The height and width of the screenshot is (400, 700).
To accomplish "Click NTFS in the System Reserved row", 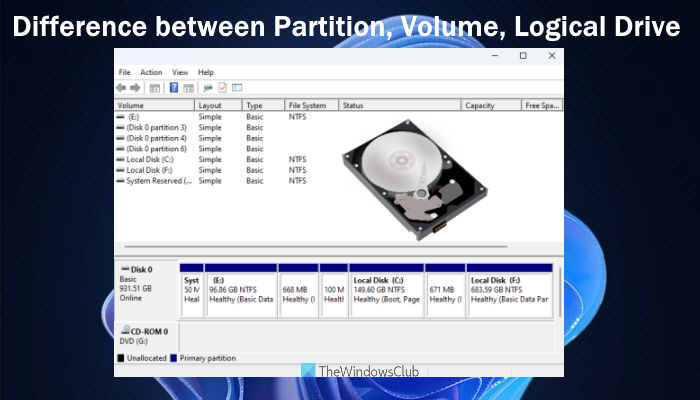I will [x=297, y=181].
